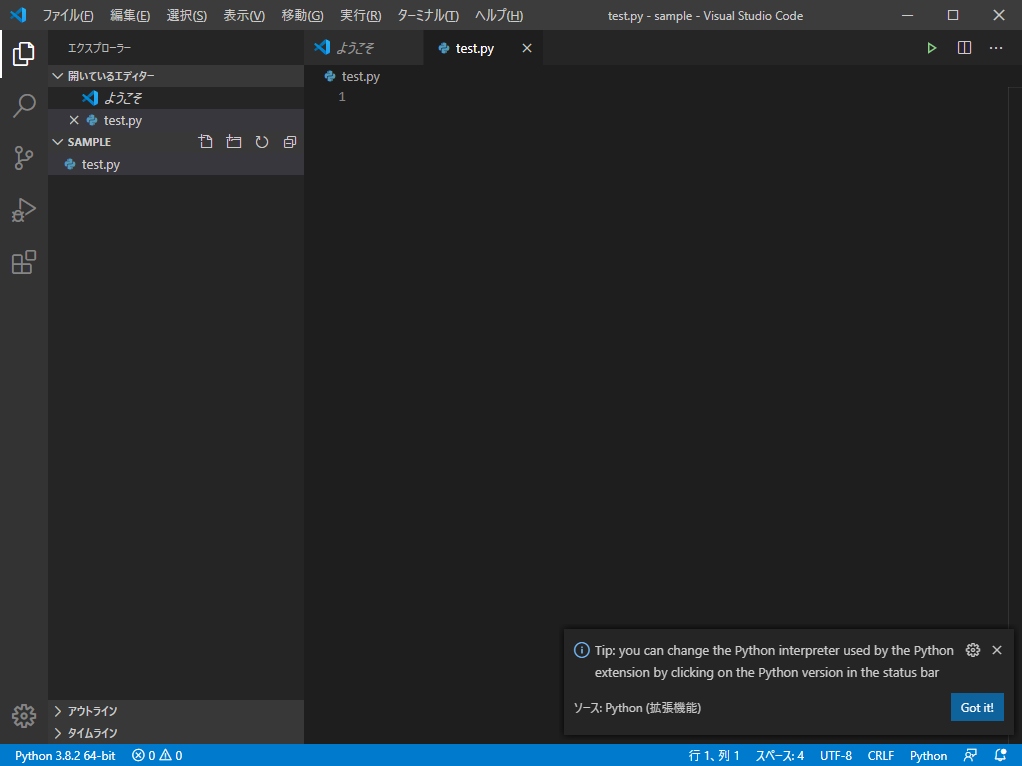Click the Got it! button

976,707
